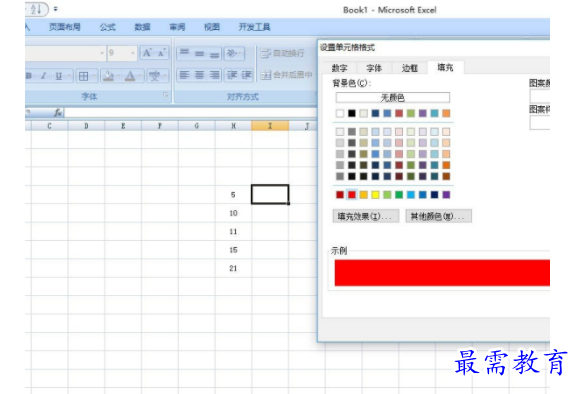Click the Borders grid icon in ribbon

83,76
